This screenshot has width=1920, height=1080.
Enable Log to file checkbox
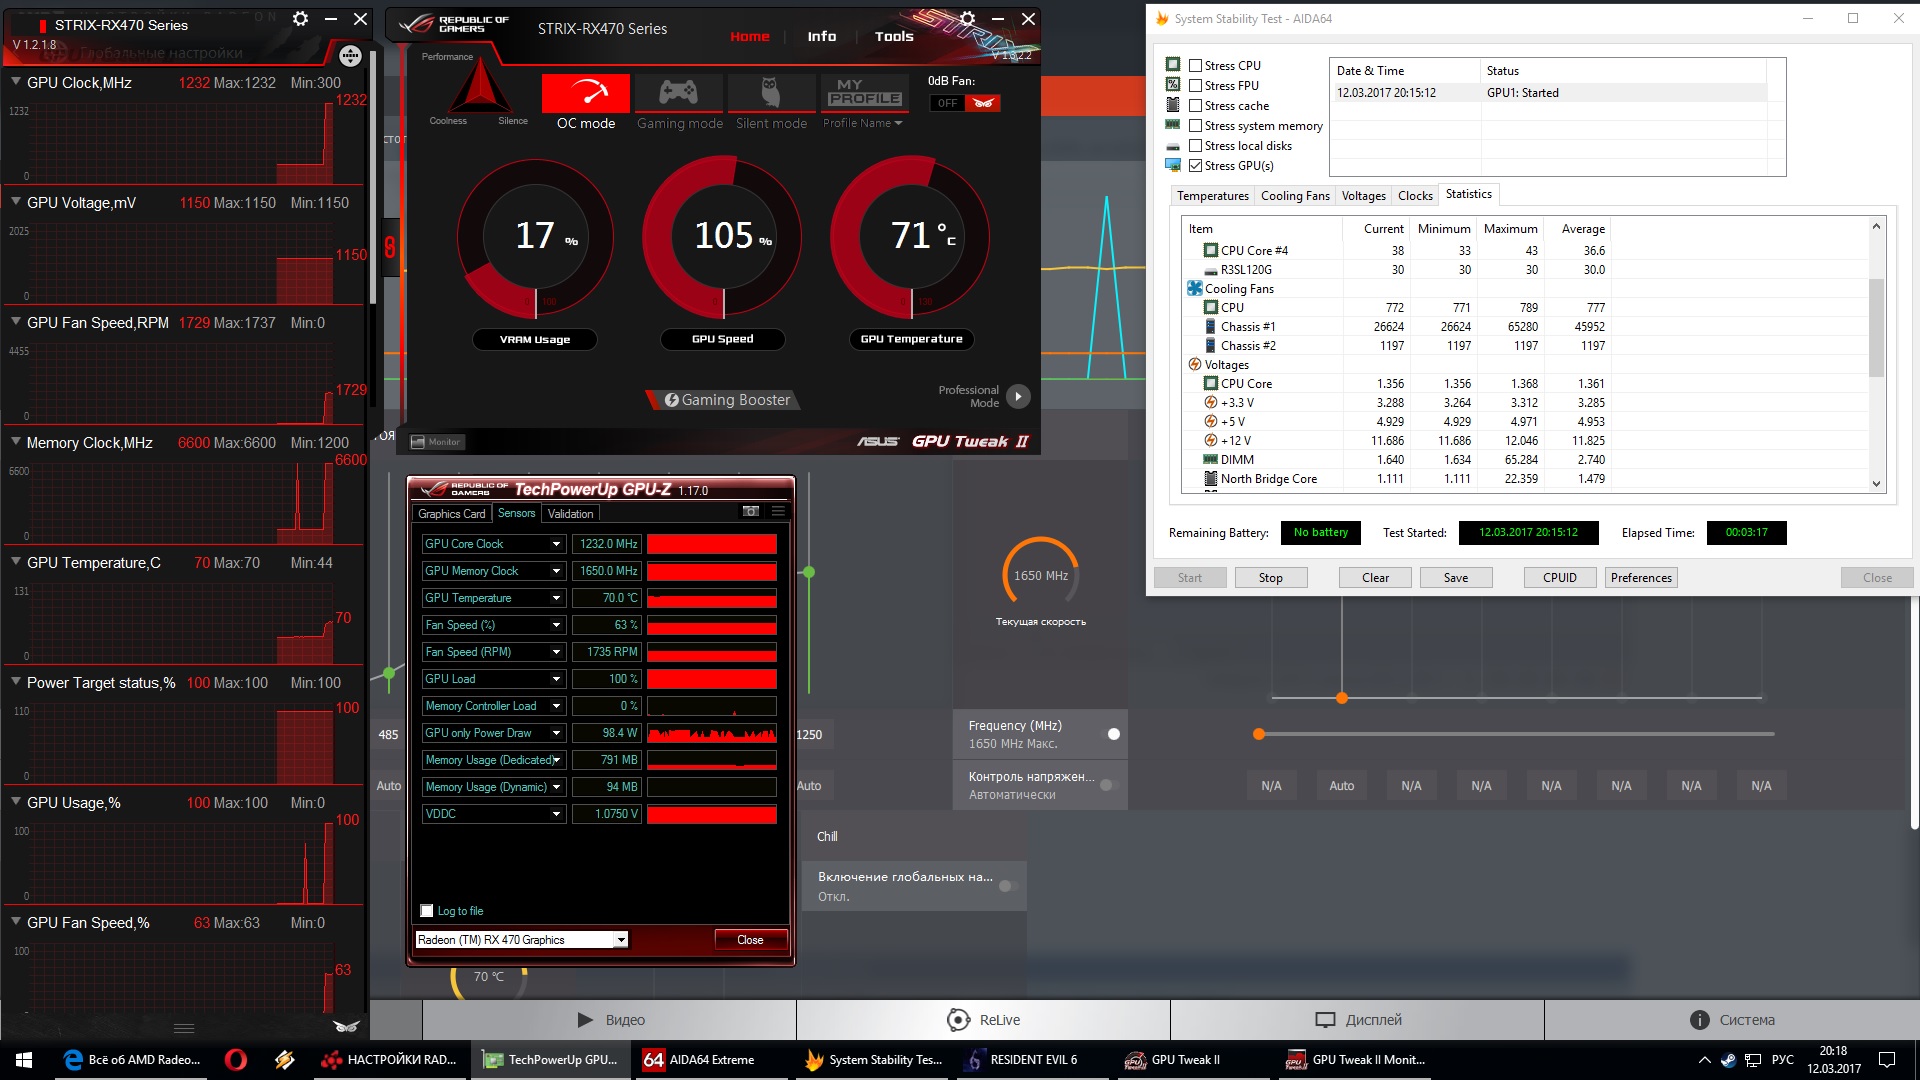[x=427, y=911]
